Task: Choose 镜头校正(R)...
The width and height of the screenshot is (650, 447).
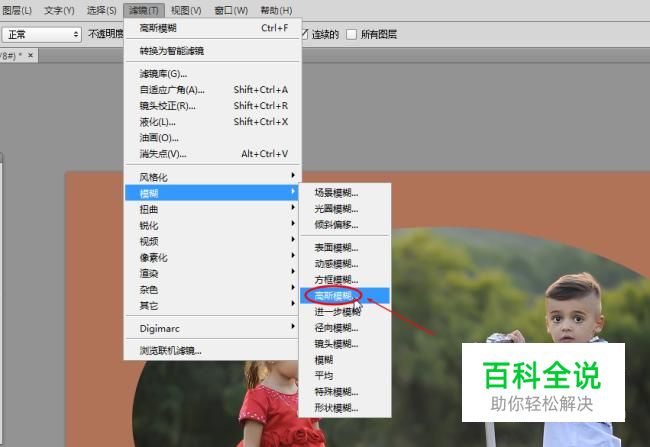Action: point(213,106)
